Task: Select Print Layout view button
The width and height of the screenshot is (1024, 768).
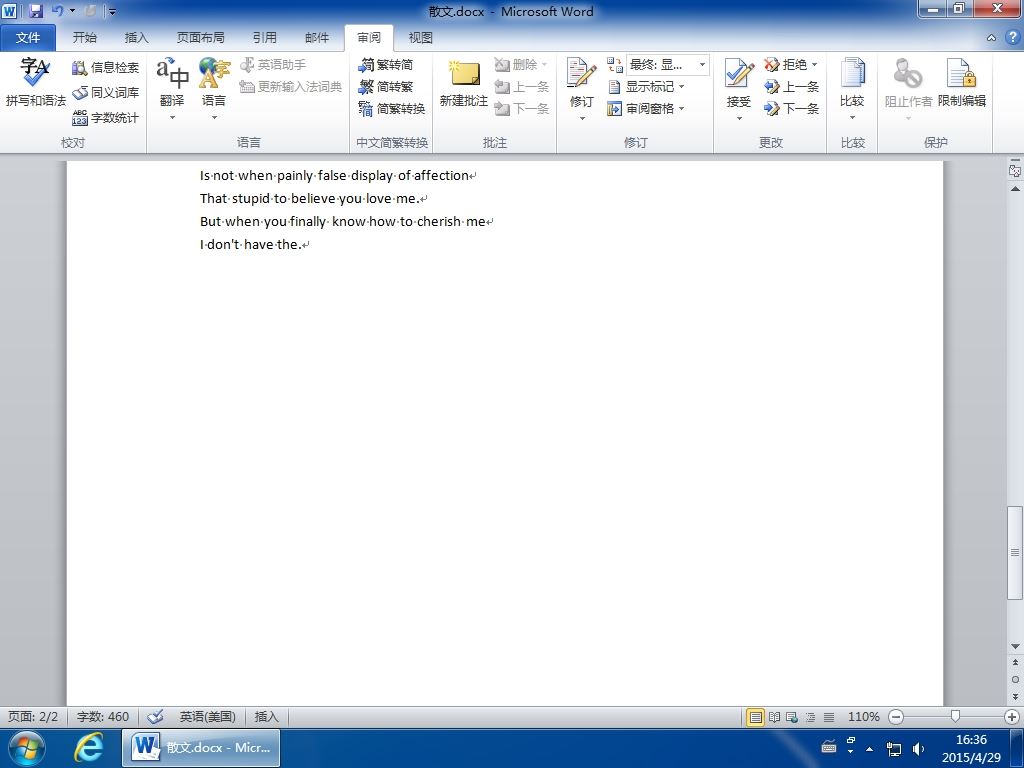Action: [756, 717]
